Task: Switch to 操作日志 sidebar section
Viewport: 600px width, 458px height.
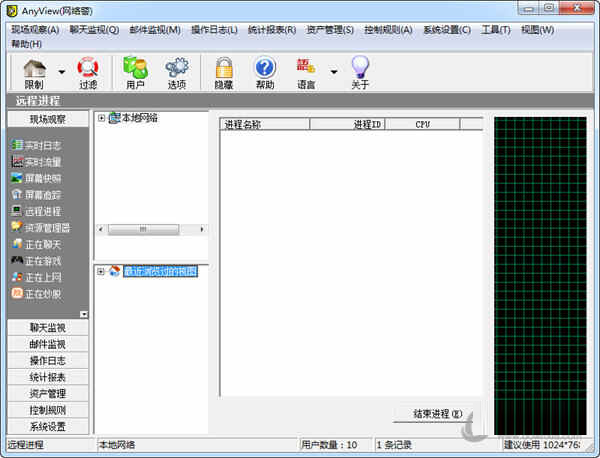Action: coord(48,360)
